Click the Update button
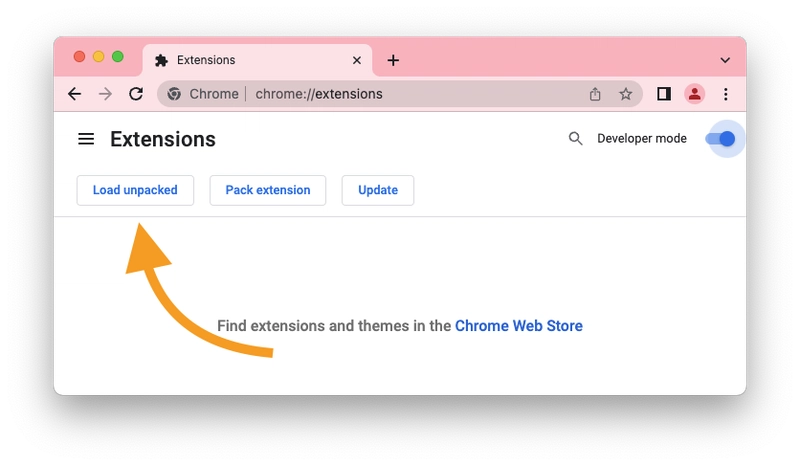The width and height of the screenshot is (800, 466). click(x=378, y=190)
